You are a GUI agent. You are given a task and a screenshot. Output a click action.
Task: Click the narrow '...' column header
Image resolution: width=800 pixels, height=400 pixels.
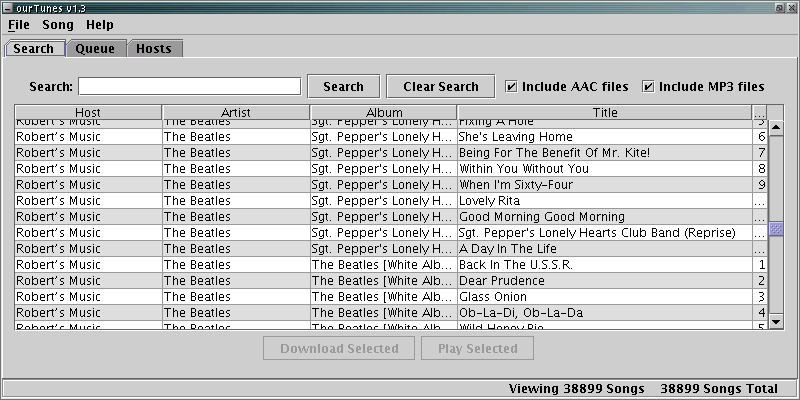pyautogui.click(x=760, y=112)
